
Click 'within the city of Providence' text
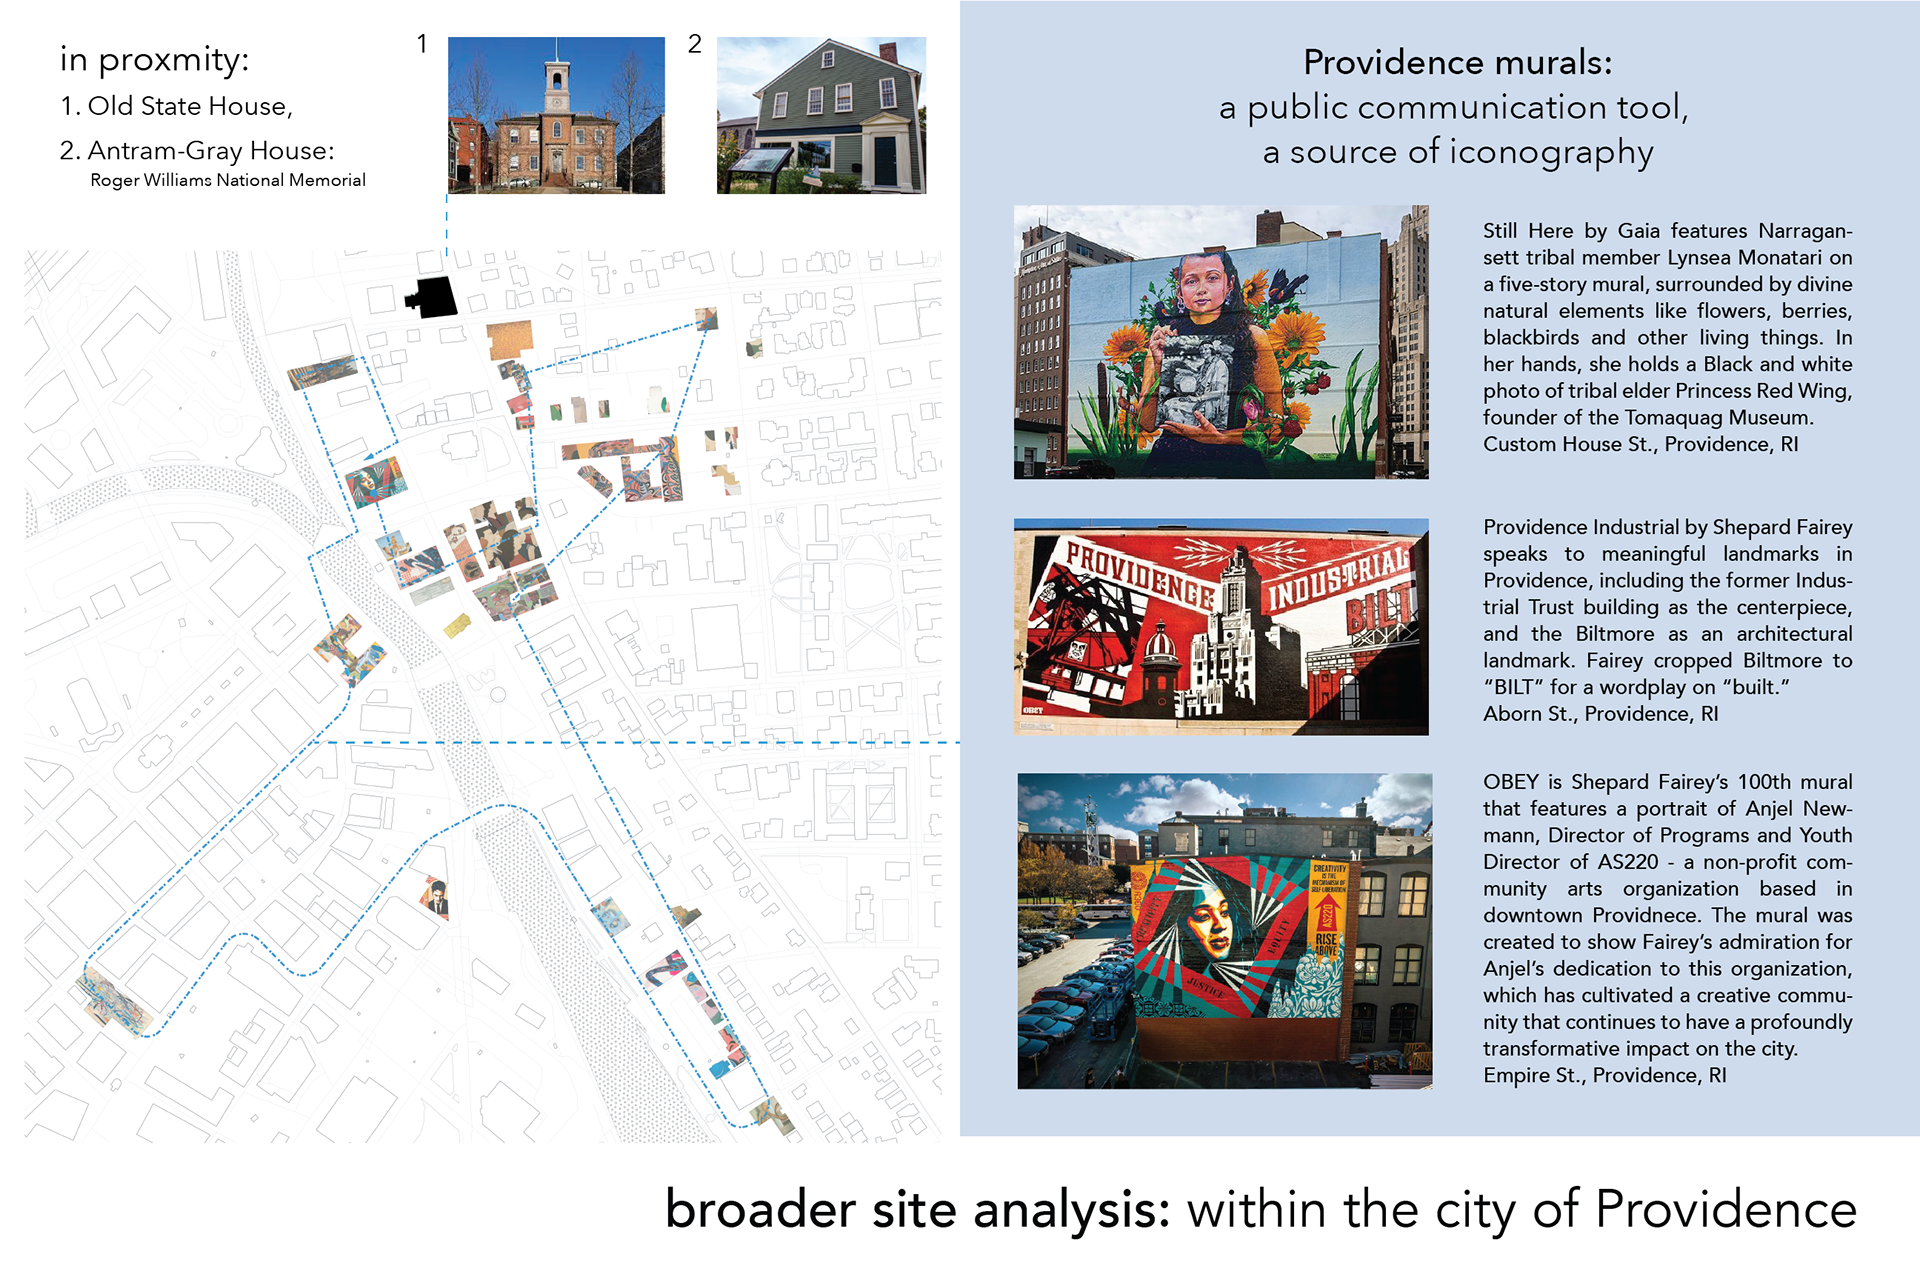pyautogui.click(x=1522, y=1209)
